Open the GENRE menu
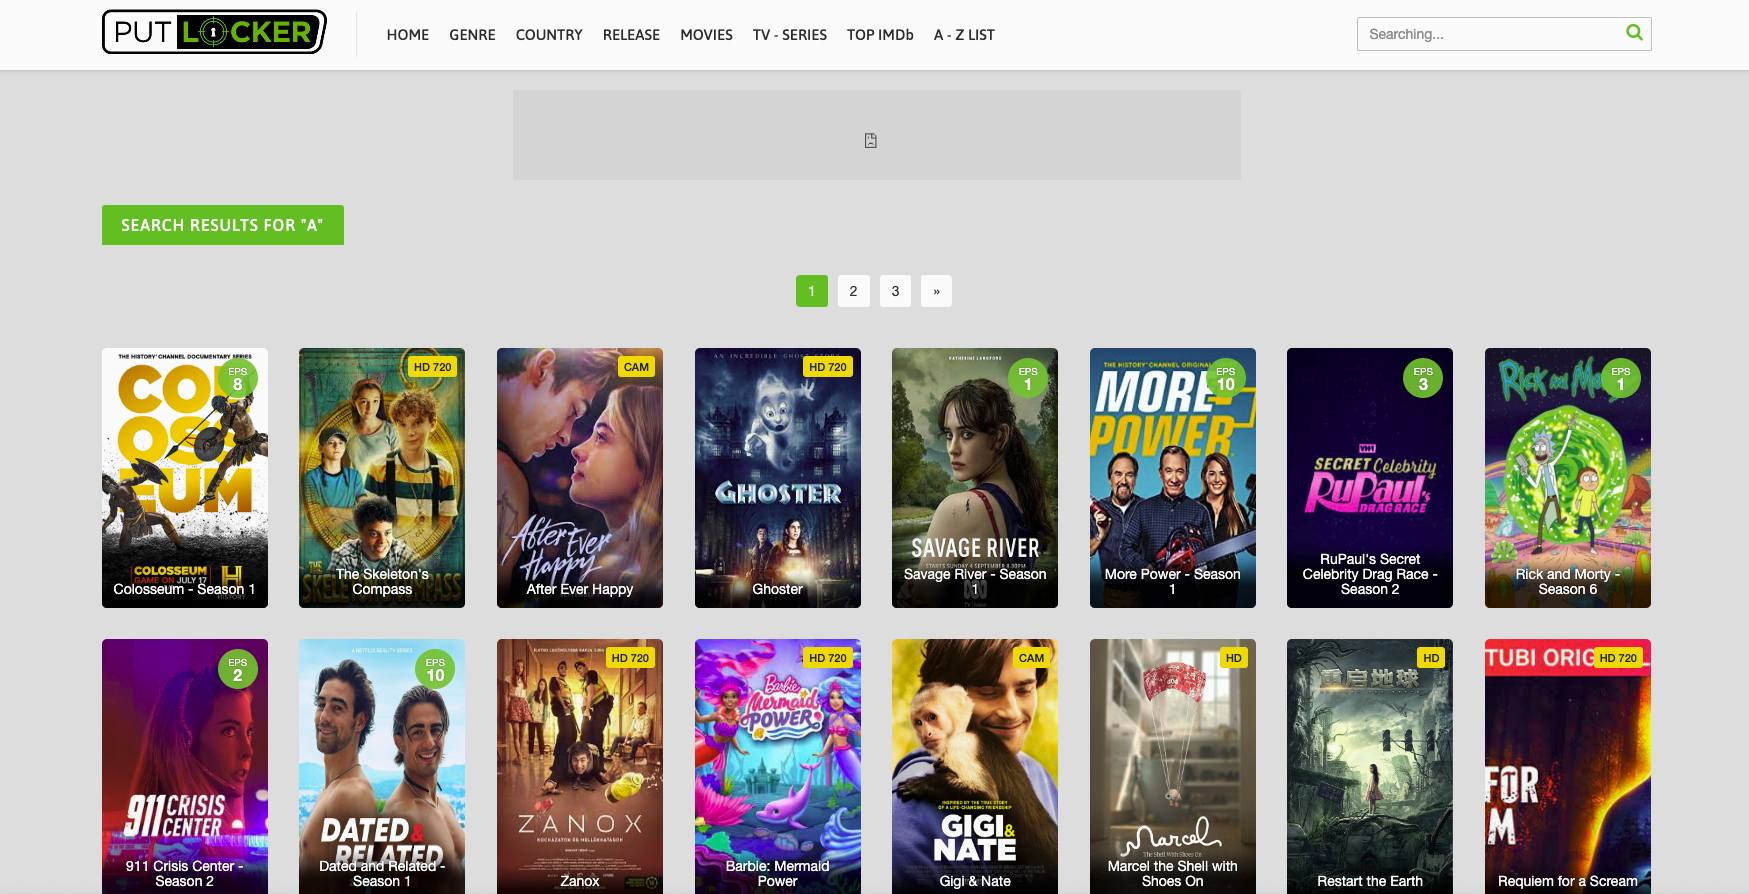The image size is (1749, 894). (x=472, y=35)
